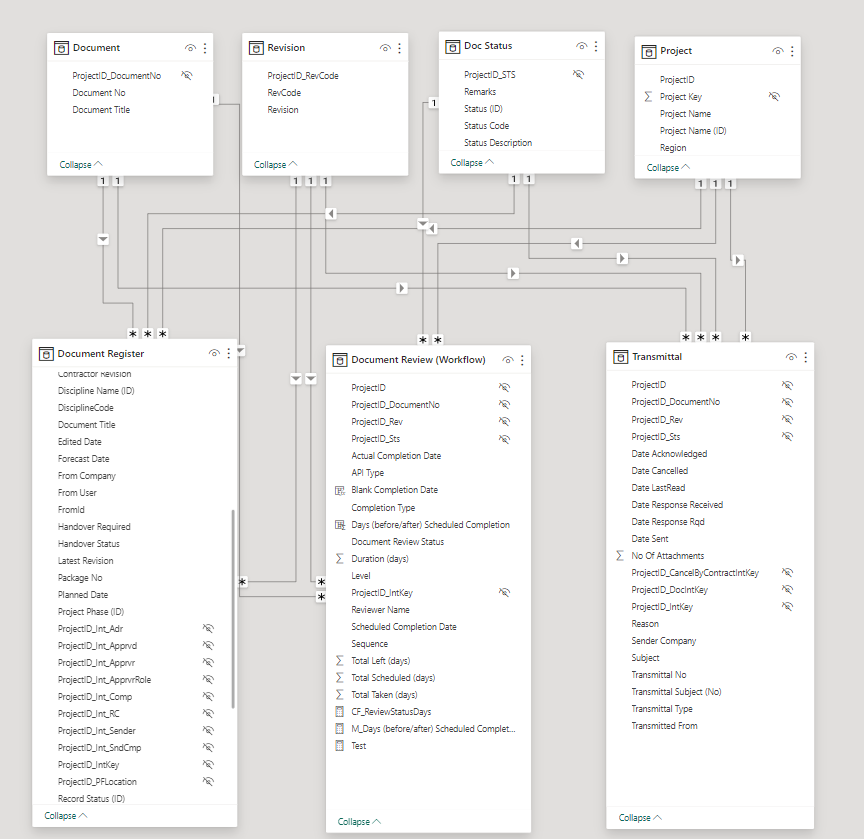
Task: Unhide ProjectID_STS field in Doc Status
Action: 578,74
